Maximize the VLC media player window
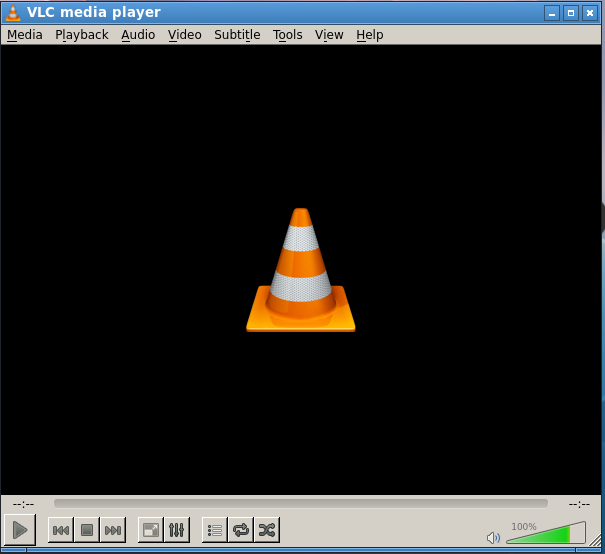The height and width of the screenshot is (554, 605). coord(571,13)
